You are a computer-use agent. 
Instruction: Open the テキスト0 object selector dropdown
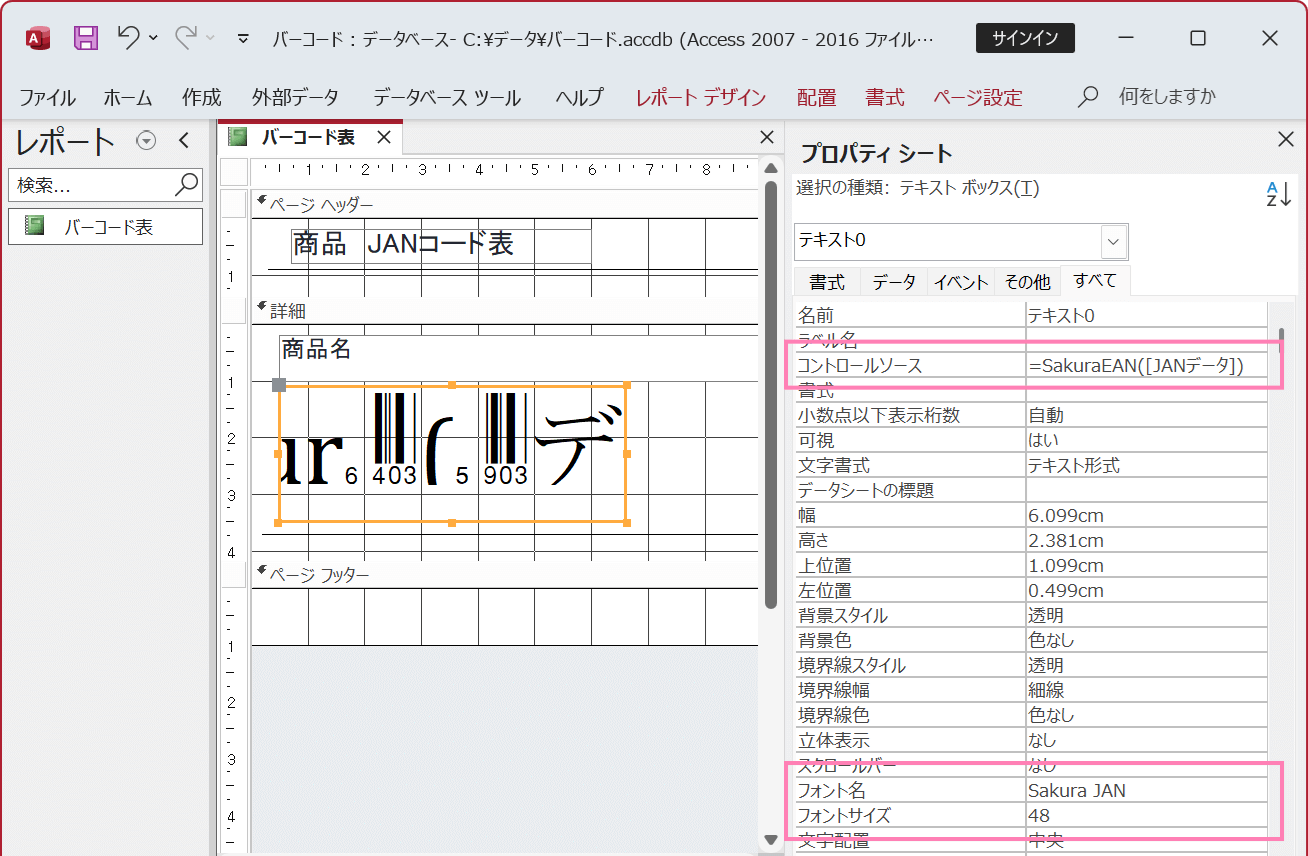[1112, 241]
